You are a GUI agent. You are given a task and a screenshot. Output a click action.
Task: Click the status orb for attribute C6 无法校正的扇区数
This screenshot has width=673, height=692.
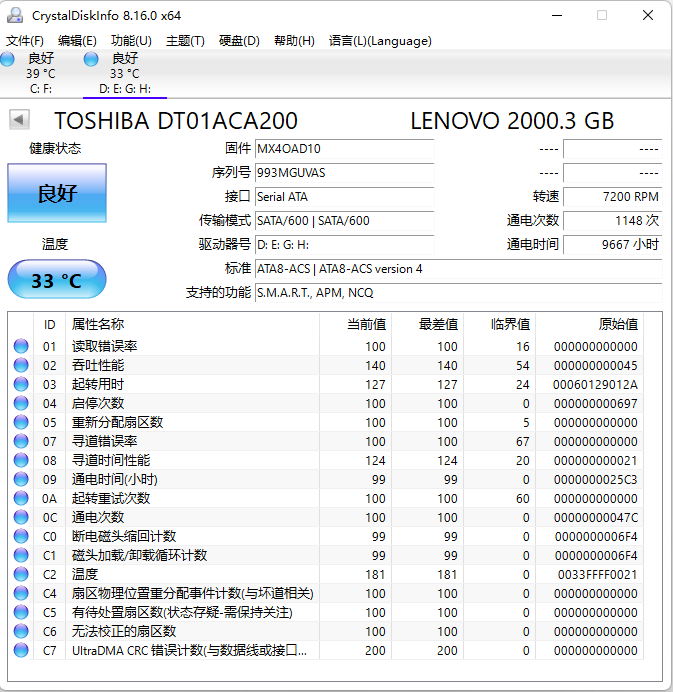(x=21, y=631)
